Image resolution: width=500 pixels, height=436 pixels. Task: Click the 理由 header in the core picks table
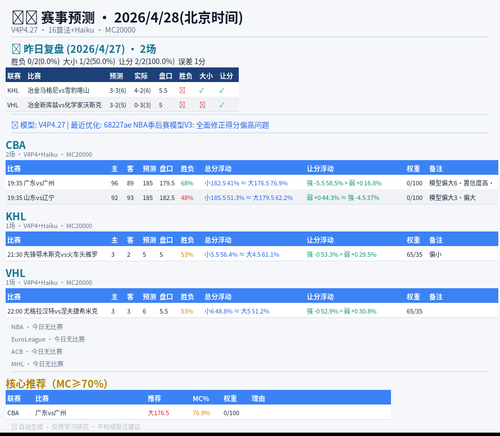click(x=258, y=399)
